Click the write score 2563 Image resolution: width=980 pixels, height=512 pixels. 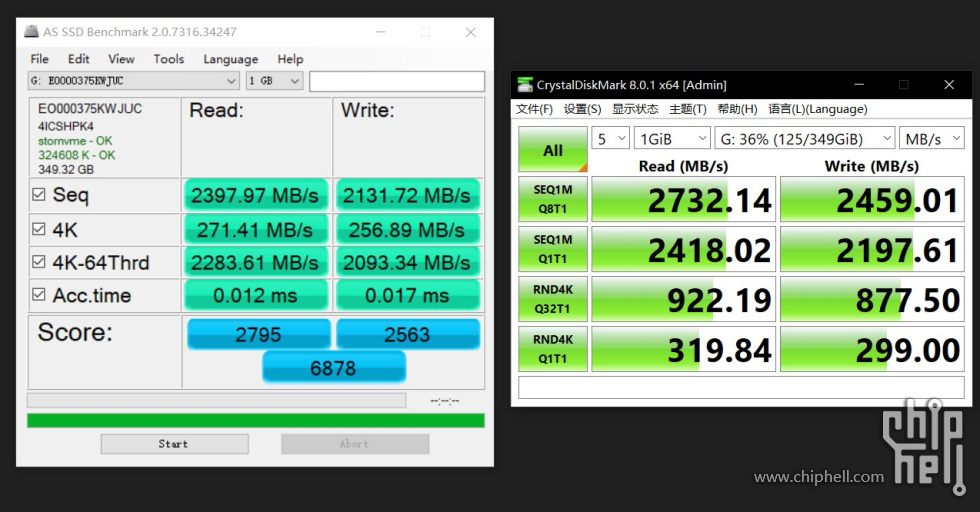click(x=408, y=334)
